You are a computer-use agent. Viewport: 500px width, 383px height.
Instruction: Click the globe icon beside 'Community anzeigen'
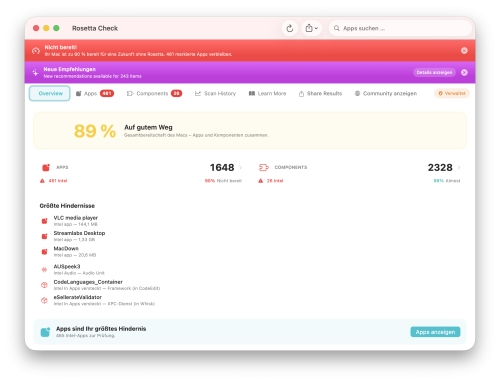[x=357, y=93]
